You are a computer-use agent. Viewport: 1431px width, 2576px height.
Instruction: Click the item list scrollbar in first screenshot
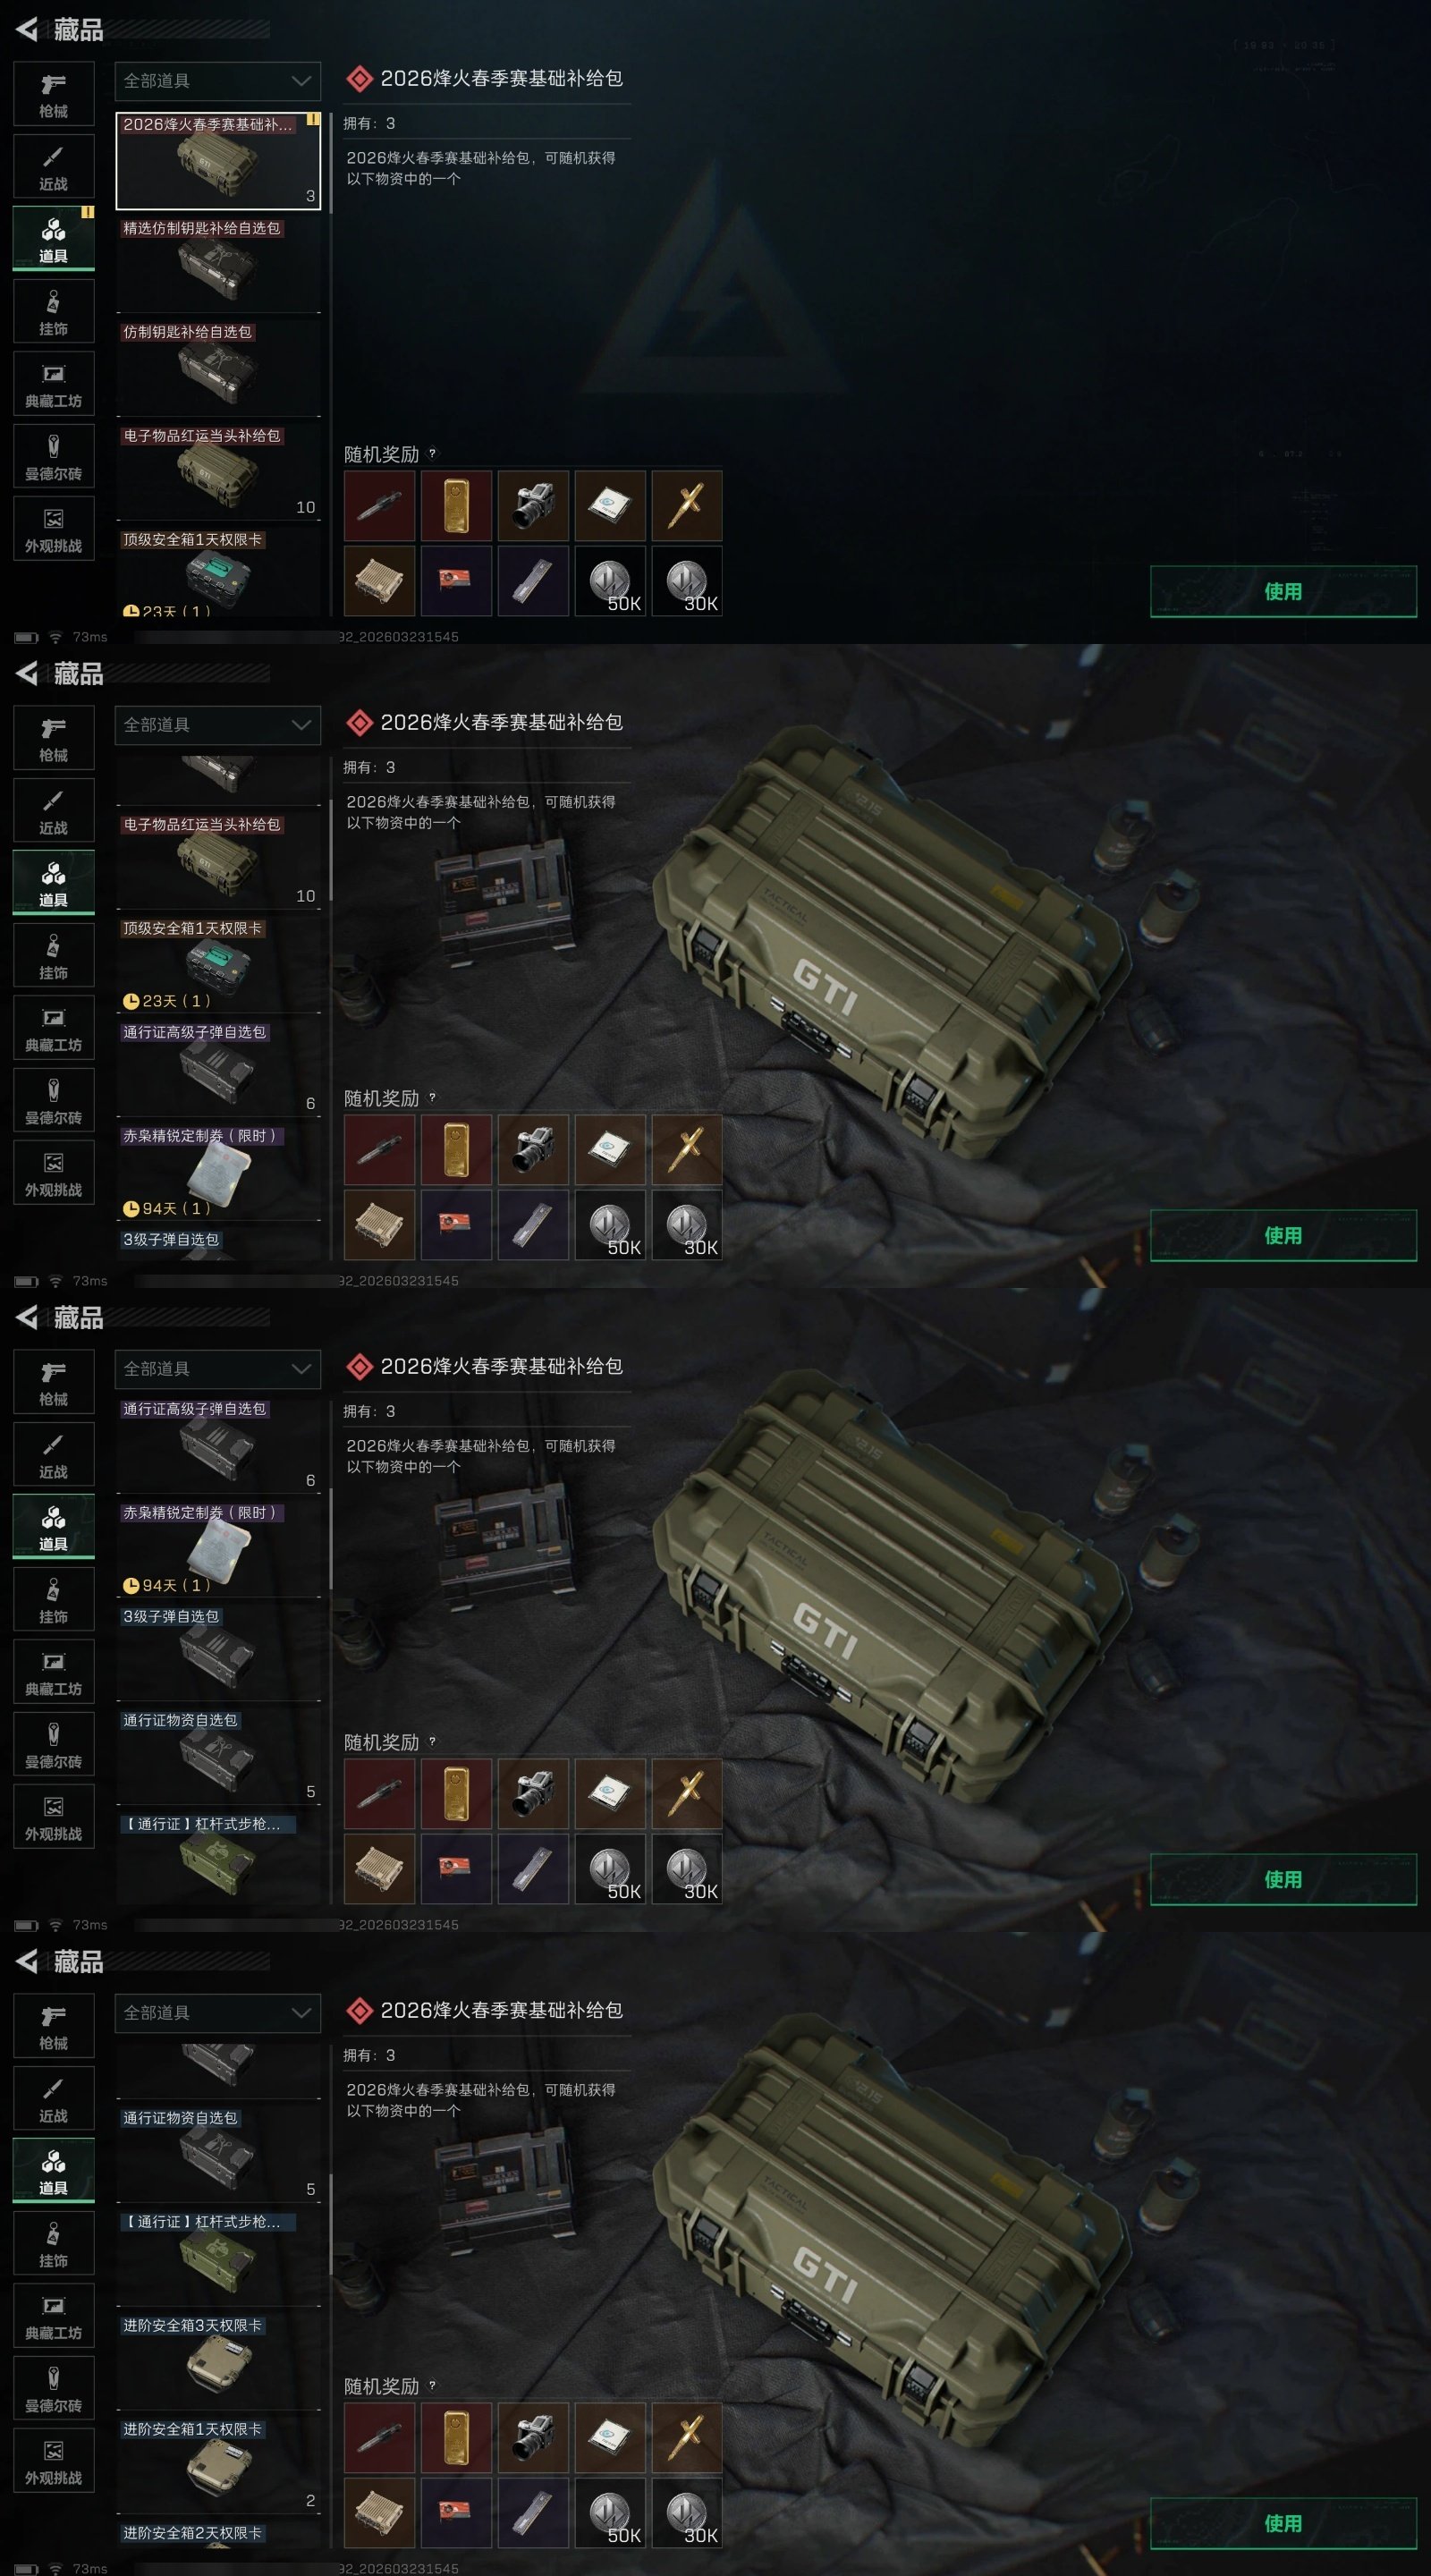coord(330,362)
